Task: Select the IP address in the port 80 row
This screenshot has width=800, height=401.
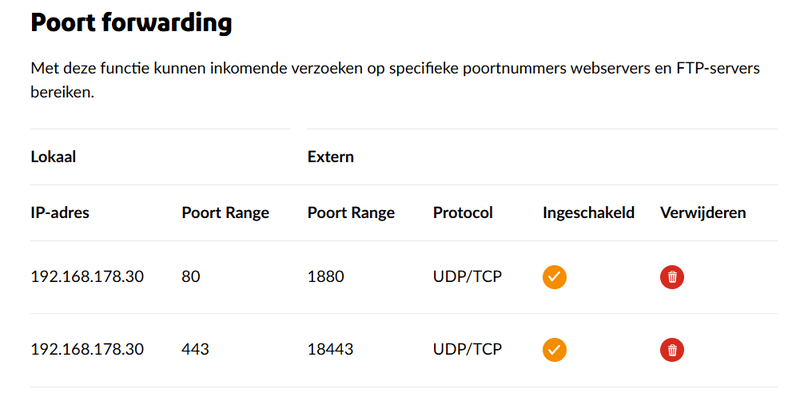Action: coord(88,277)
